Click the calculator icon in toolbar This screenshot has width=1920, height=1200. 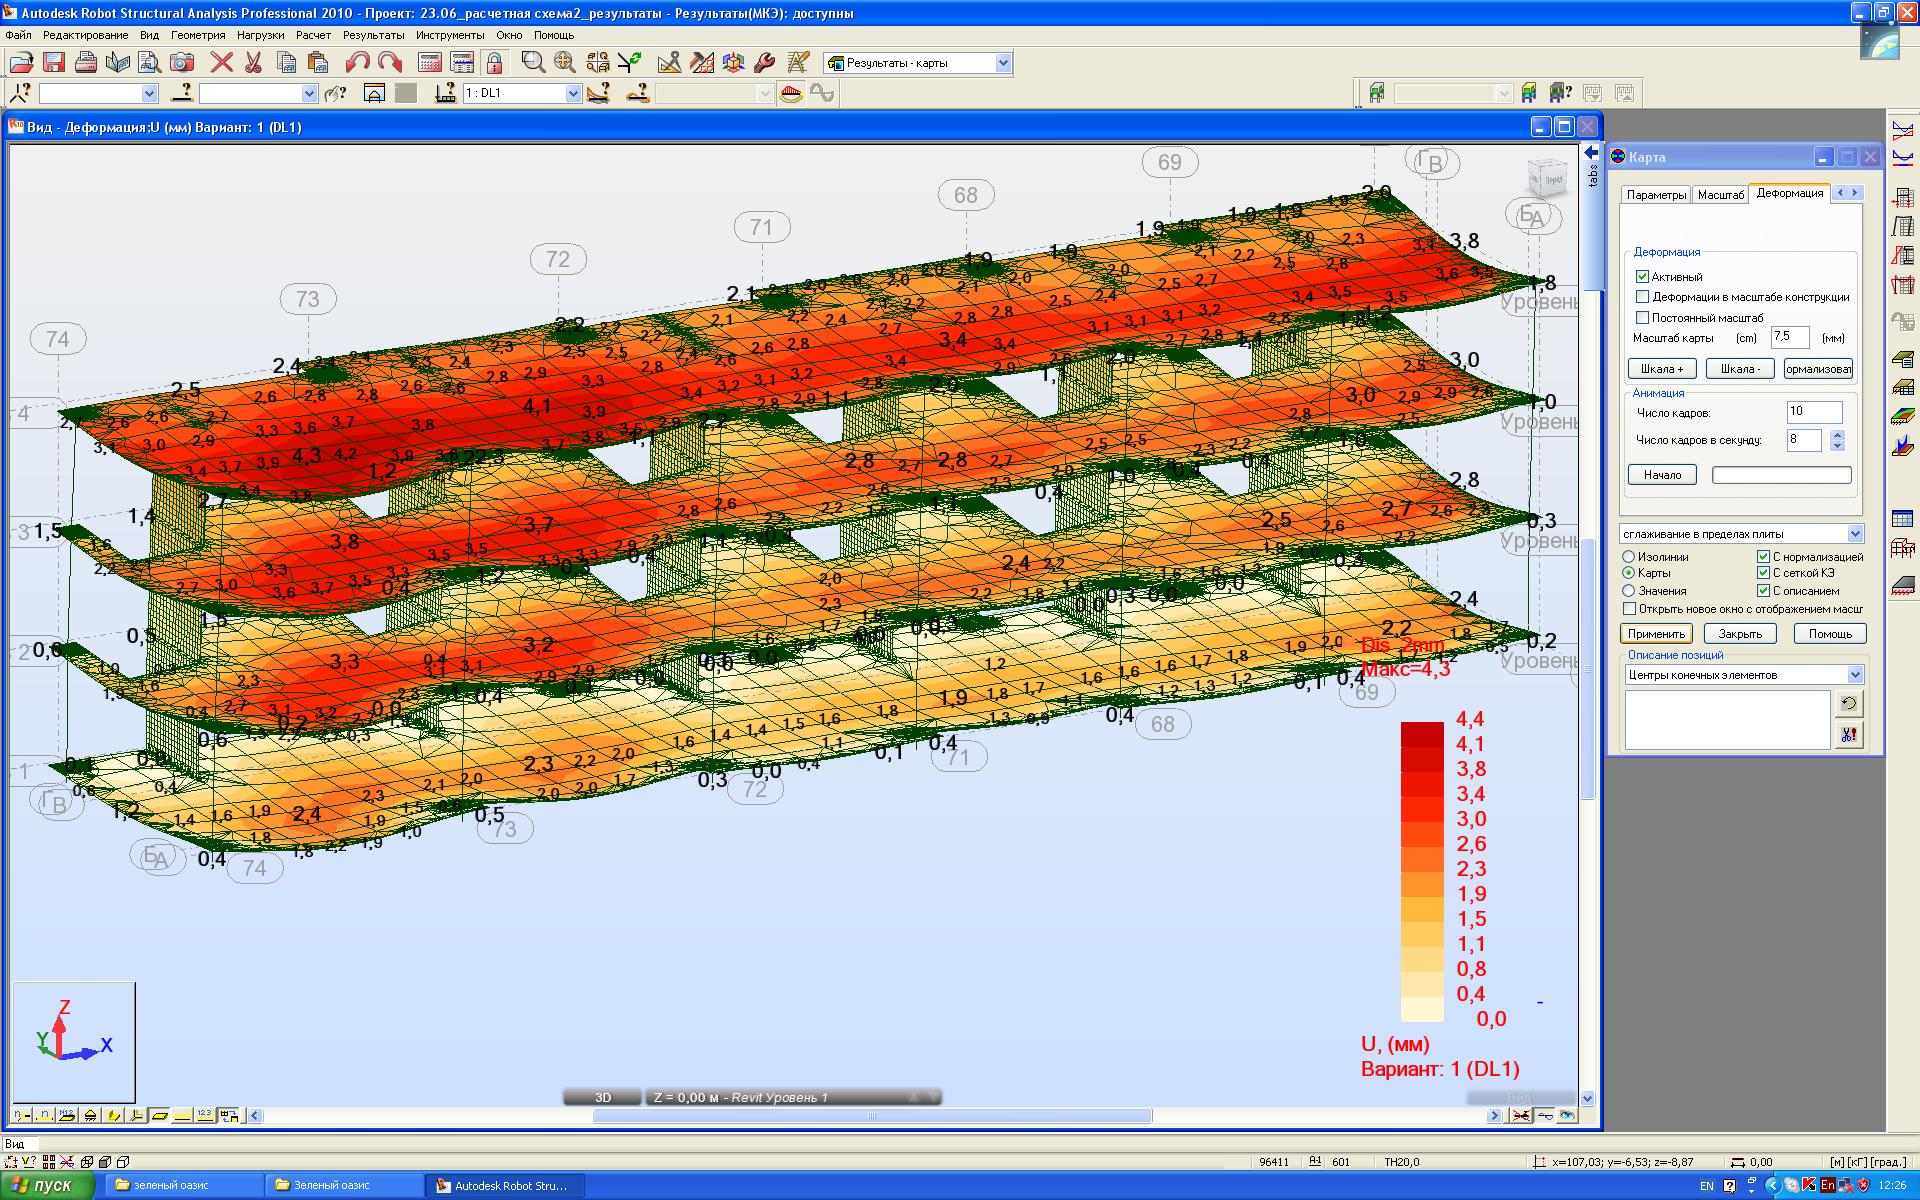[x=430, y=63]
